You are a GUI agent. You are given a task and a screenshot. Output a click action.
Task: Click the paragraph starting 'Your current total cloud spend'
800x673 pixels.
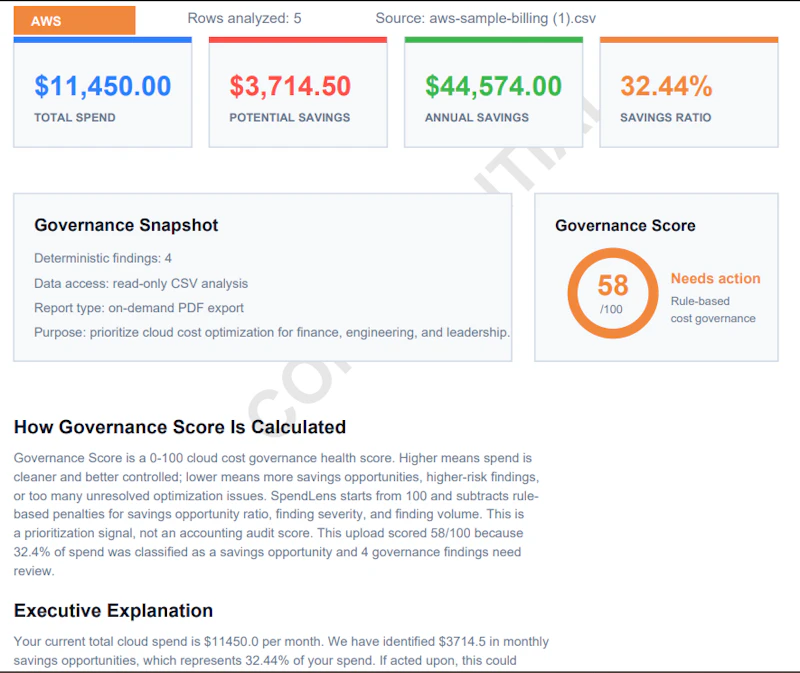(281, 651)
